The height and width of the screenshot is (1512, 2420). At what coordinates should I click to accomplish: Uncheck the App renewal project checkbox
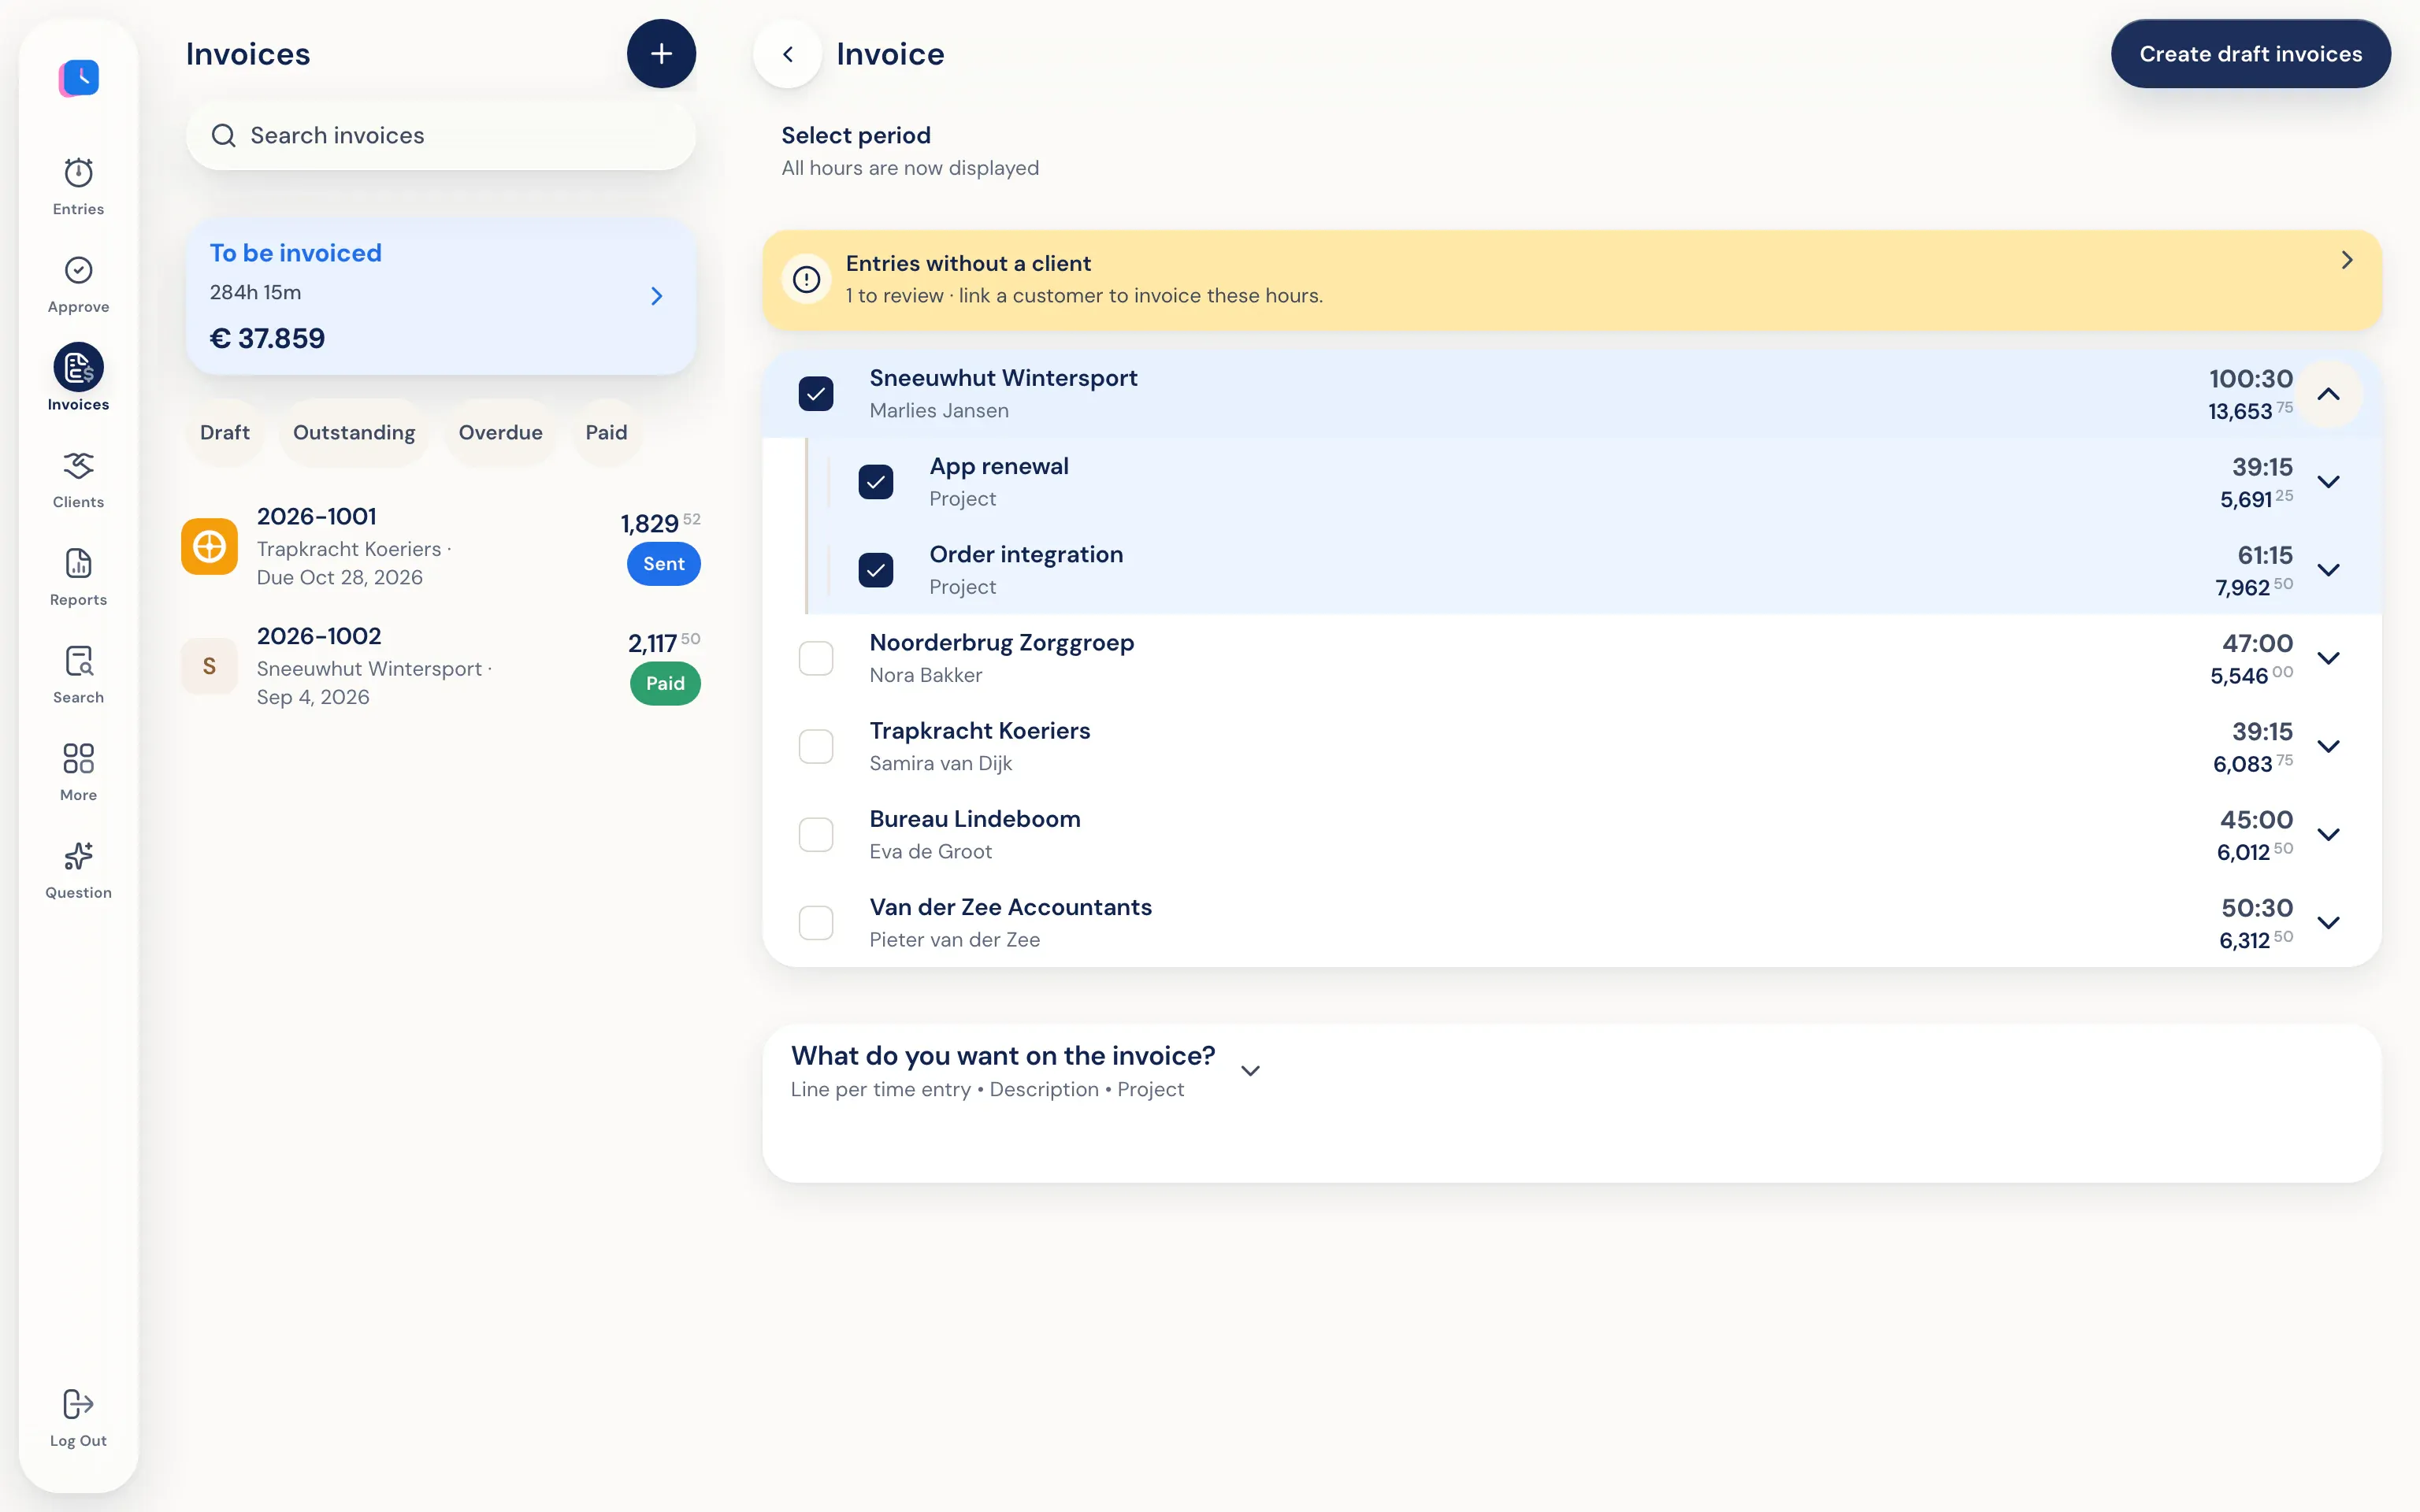[x=876, y=482]
